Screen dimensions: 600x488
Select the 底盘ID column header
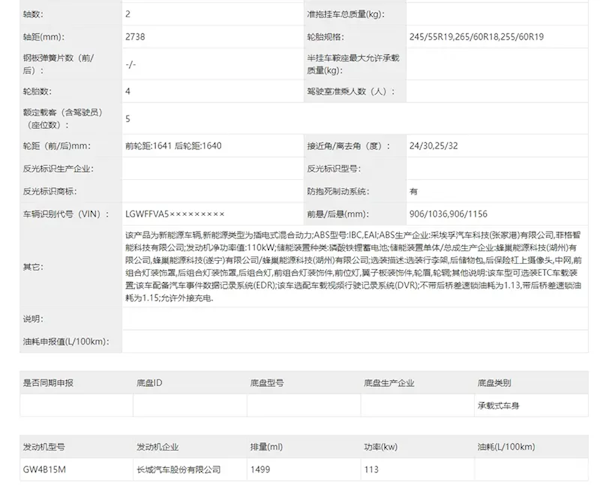151,383
